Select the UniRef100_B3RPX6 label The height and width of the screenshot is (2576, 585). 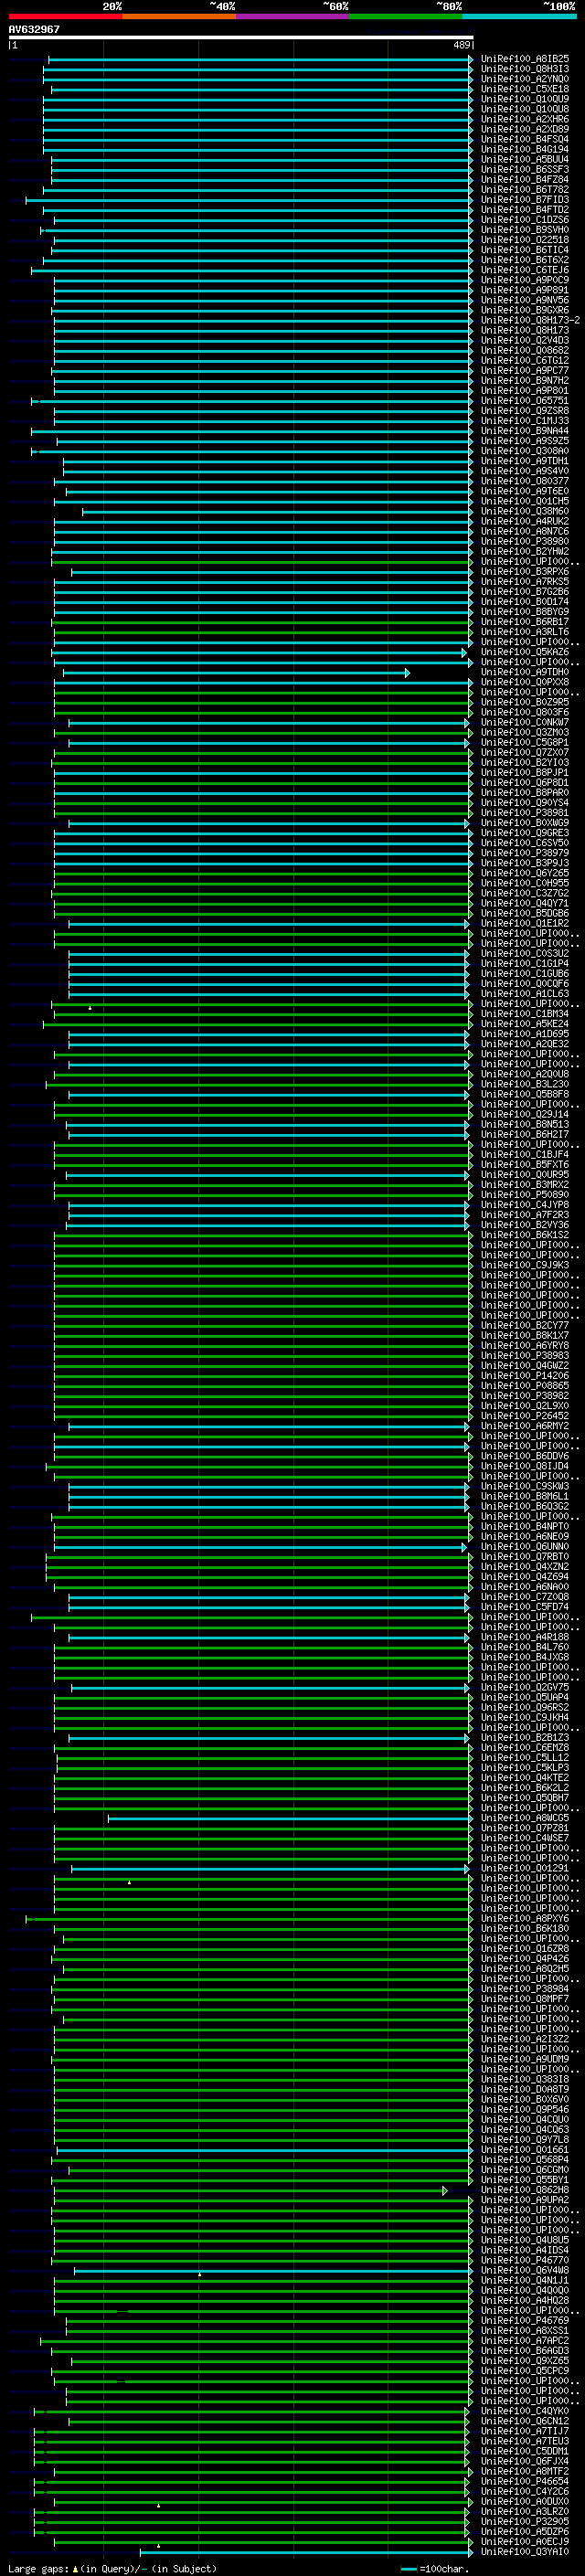[x=524, y=571]
